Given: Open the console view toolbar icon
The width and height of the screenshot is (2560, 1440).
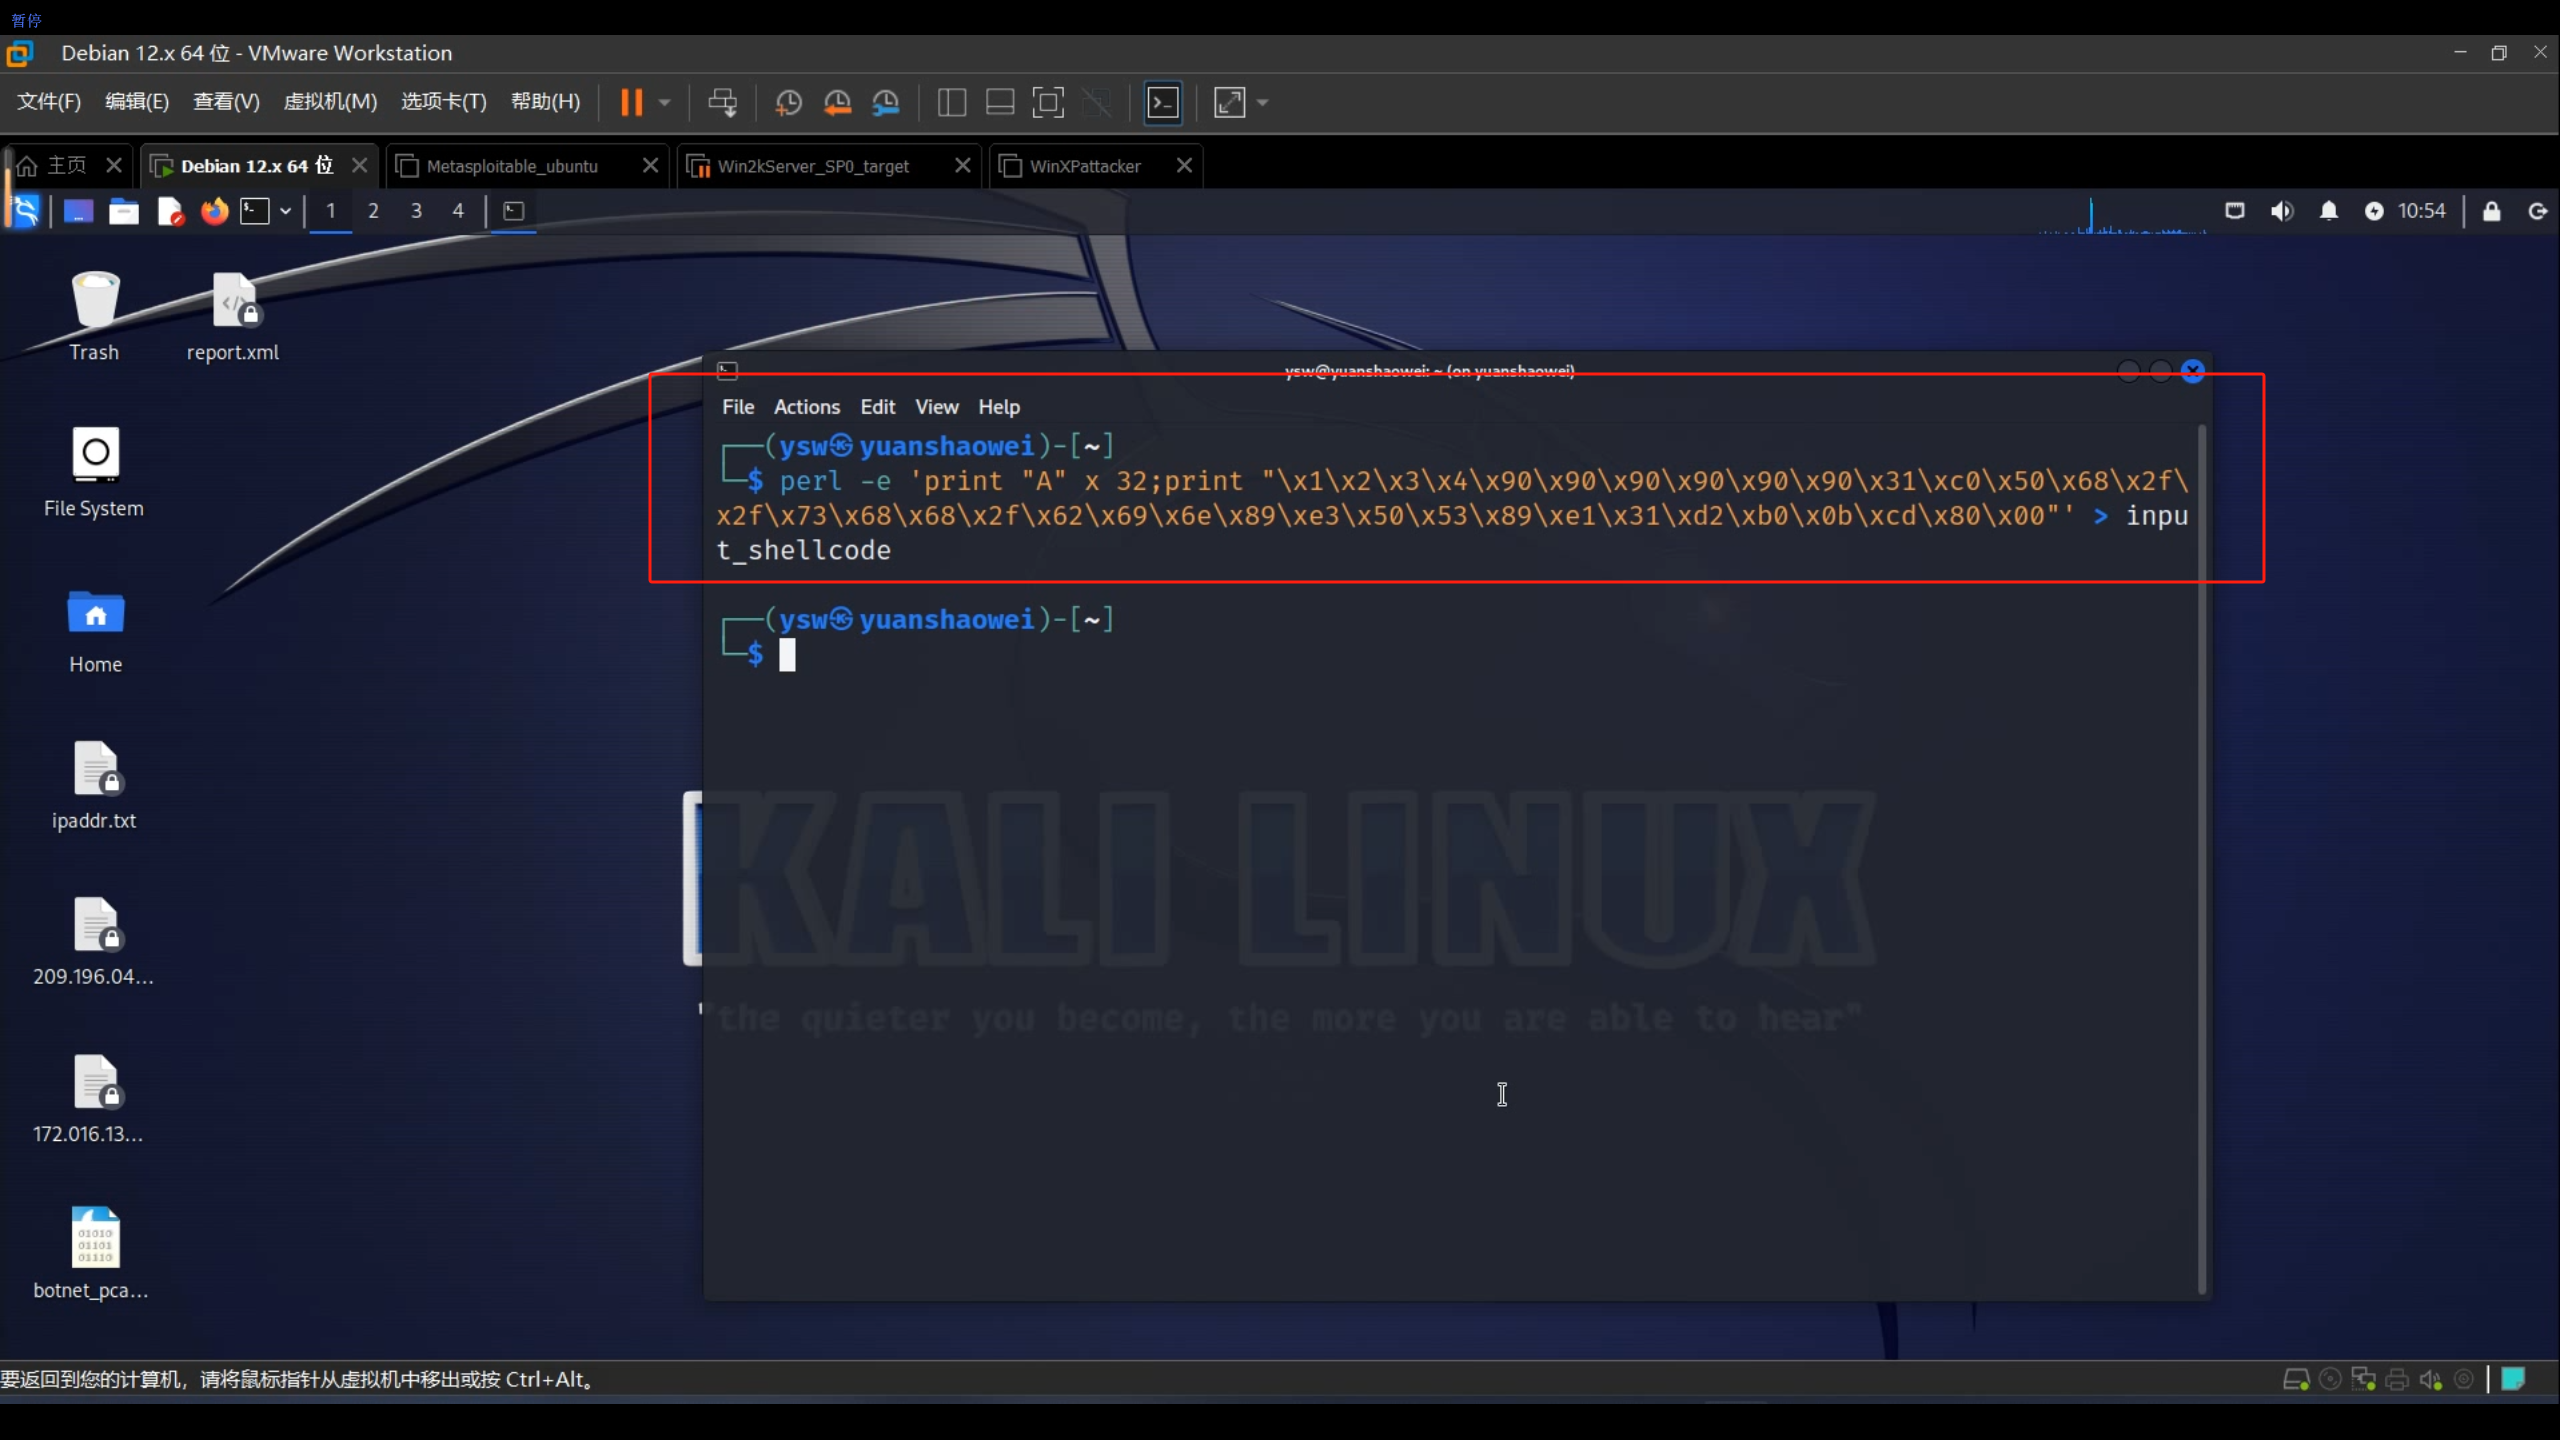Looking at the screenshot, I should (x=1163, y=102).
